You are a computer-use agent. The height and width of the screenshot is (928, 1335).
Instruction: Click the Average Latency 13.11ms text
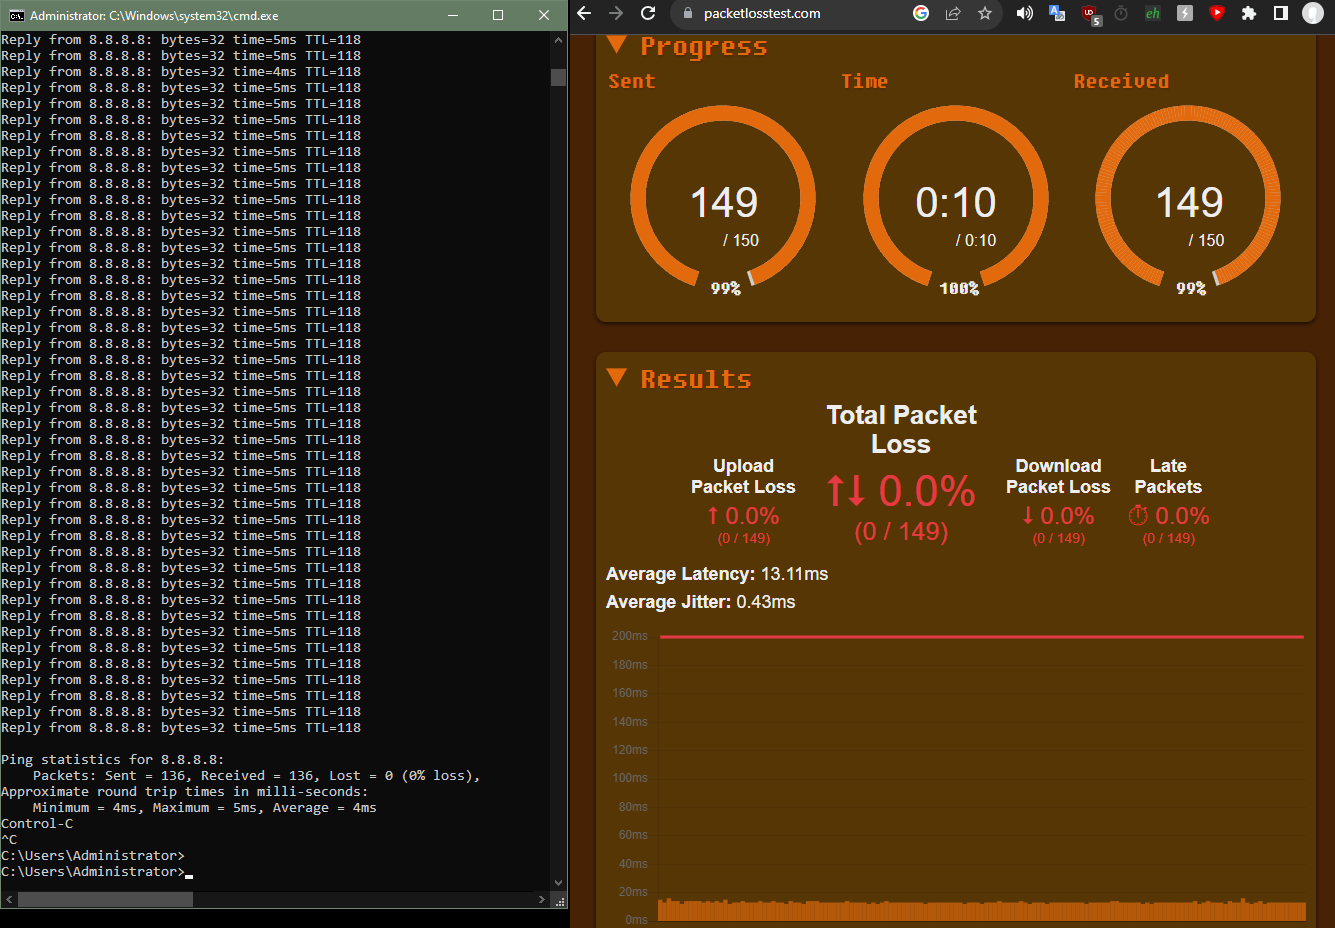coord(717,574)
